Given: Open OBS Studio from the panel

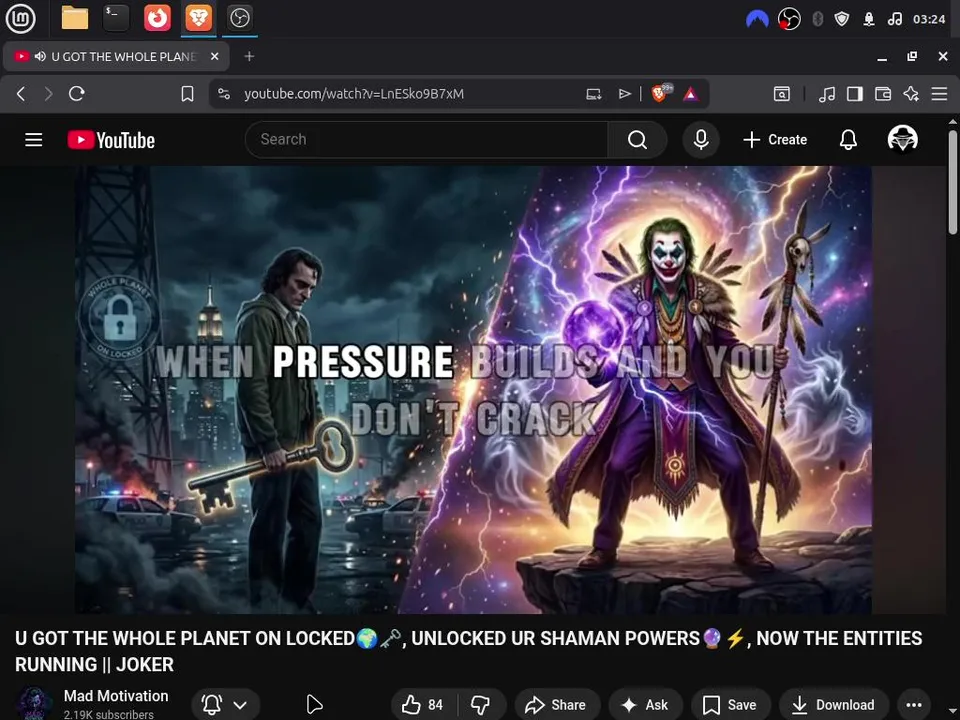Looking at the screenshot, I should (239, 18).
